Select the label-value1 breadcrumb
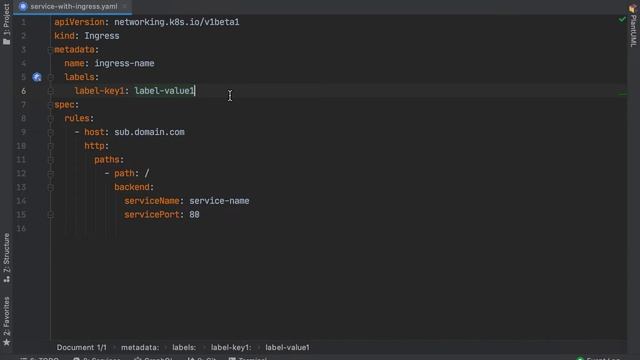640x360 pixels. point(287,347)
